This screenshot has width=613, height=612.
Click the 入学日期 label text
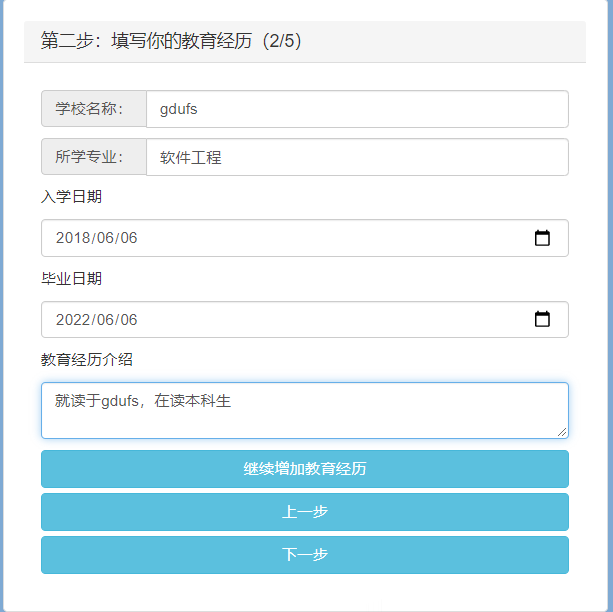(71, 197)
